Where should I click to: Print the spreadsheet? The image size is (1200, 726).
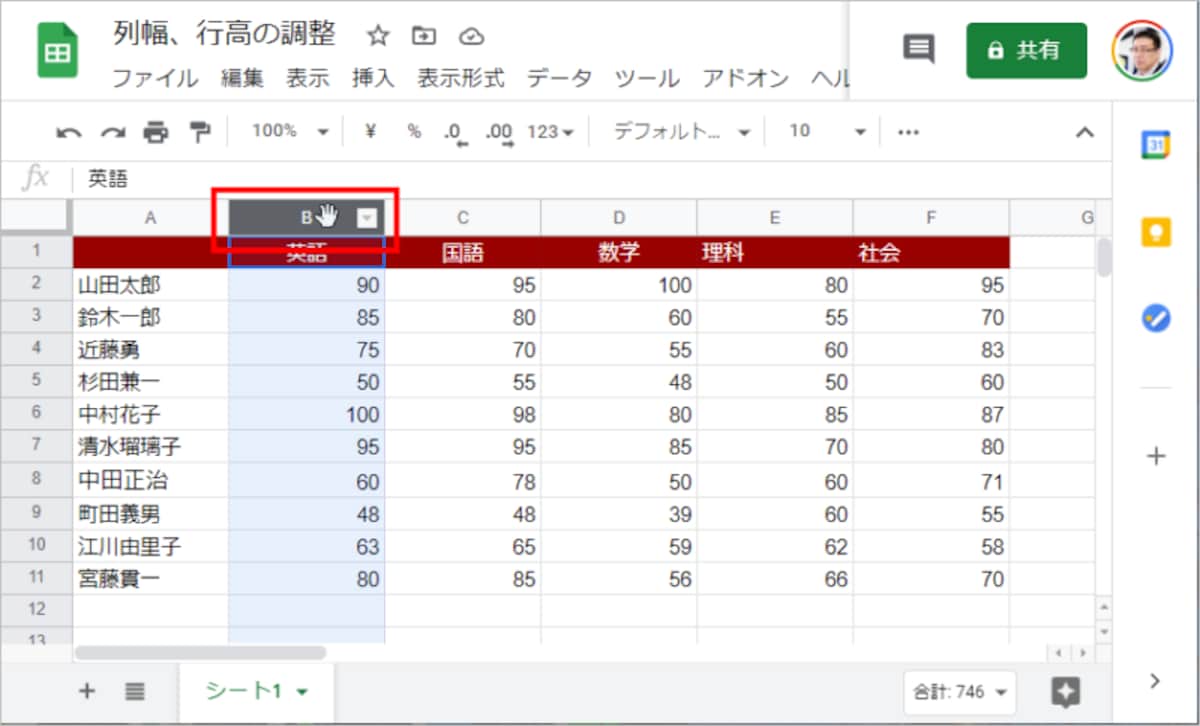pos(156,132)
